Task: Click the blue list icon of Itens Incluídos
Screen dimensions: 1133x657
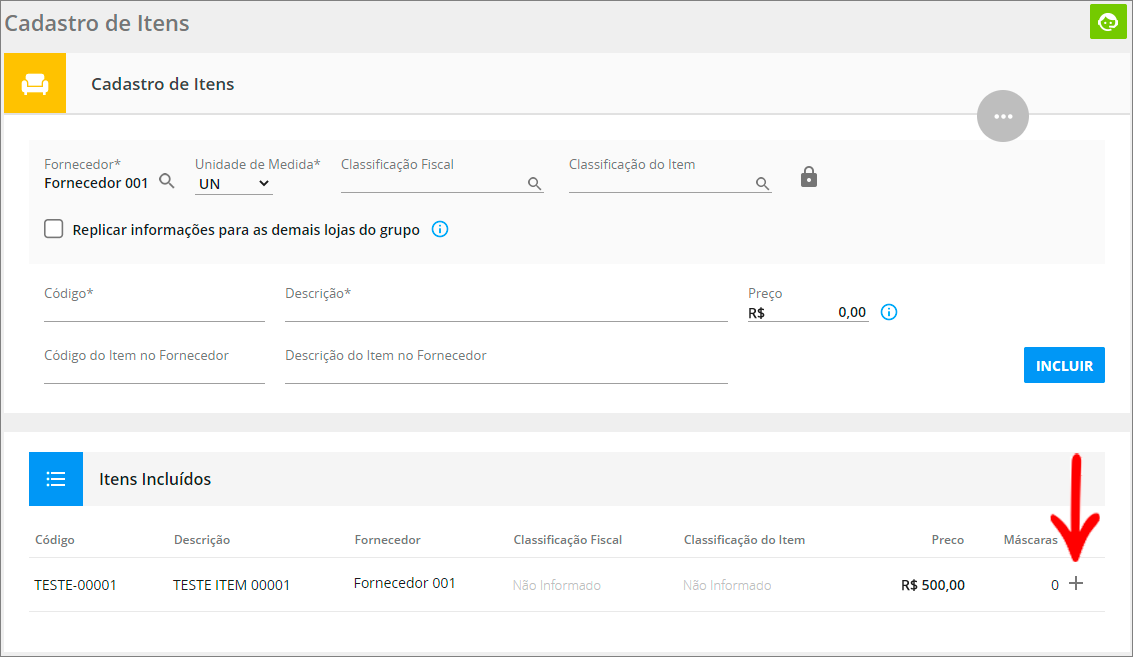Action: click(56, 479)
